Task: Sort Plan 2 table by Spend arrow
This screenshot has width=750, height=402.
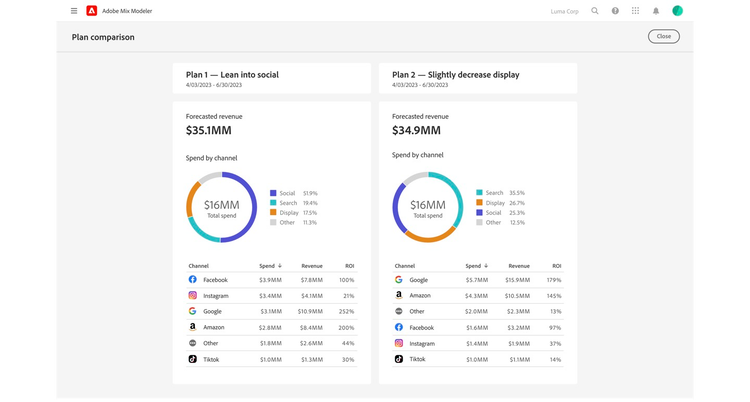Action: click(485, 266)
